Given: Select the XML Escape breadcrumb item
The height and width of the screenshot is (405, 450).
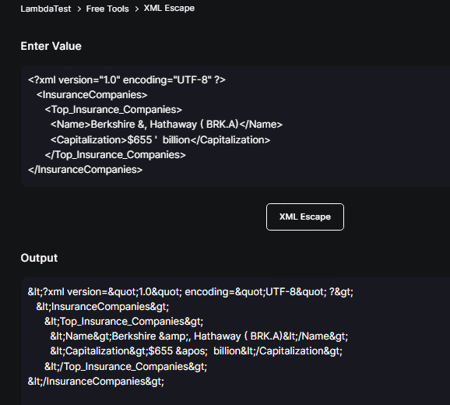Looking at the screenshot, I should point(169,8).
